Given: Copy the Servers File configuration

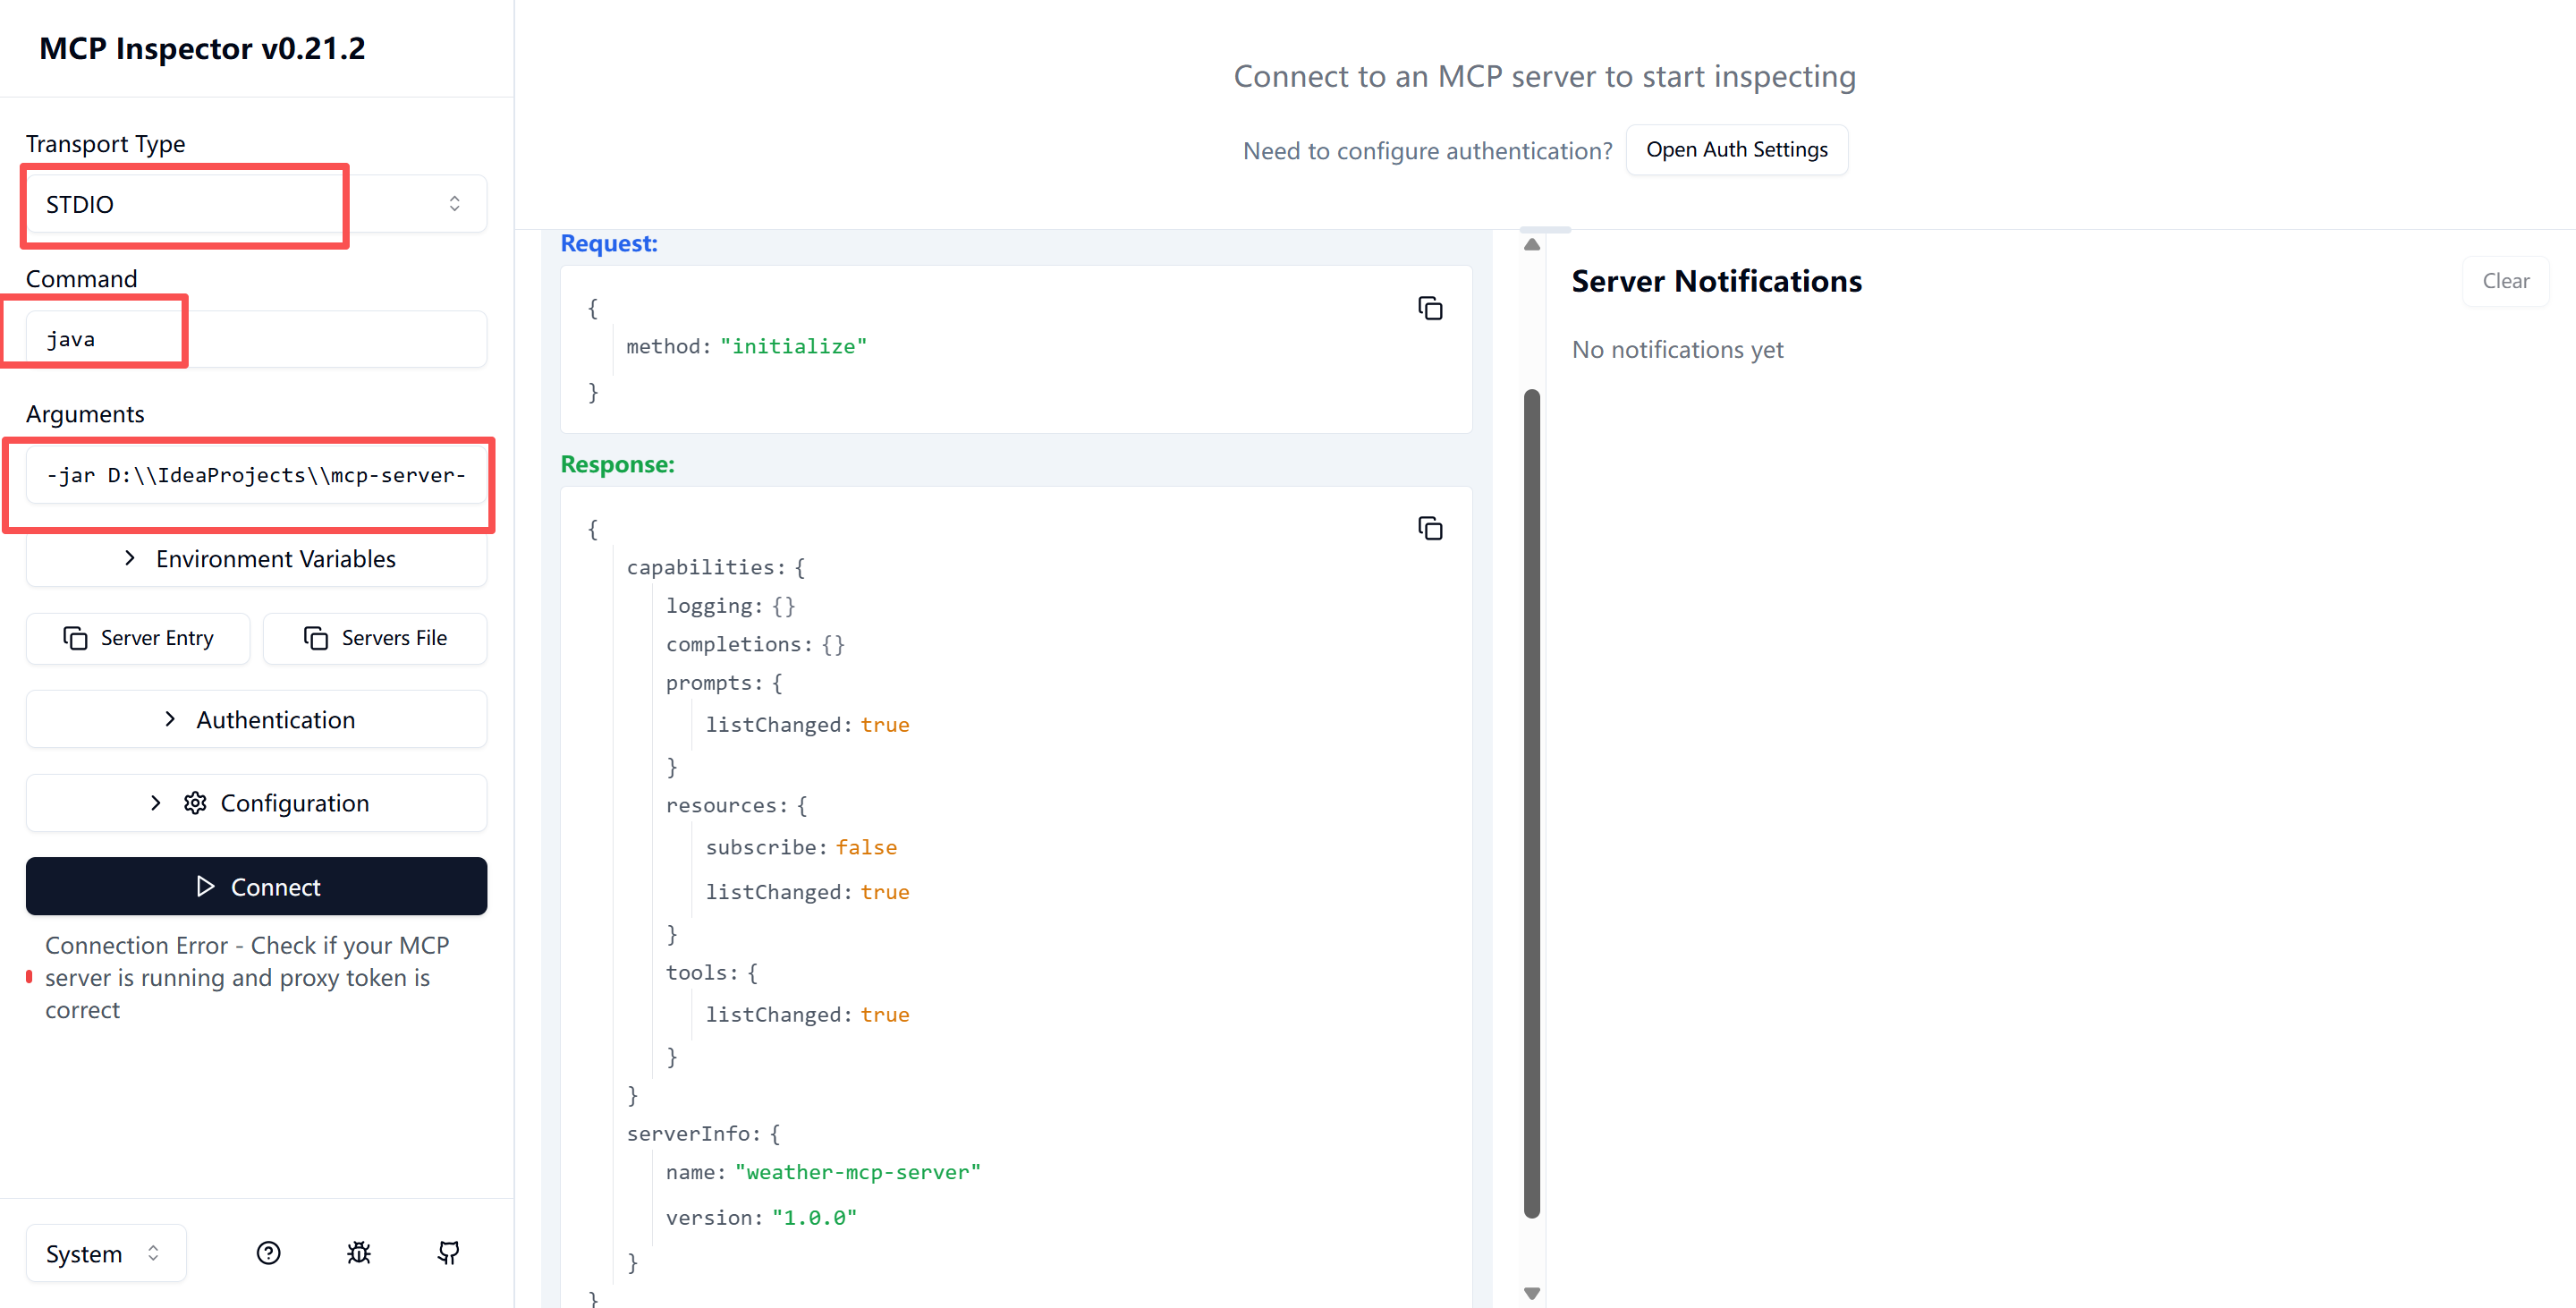Looking at the screenshot, I should point(375,638).
